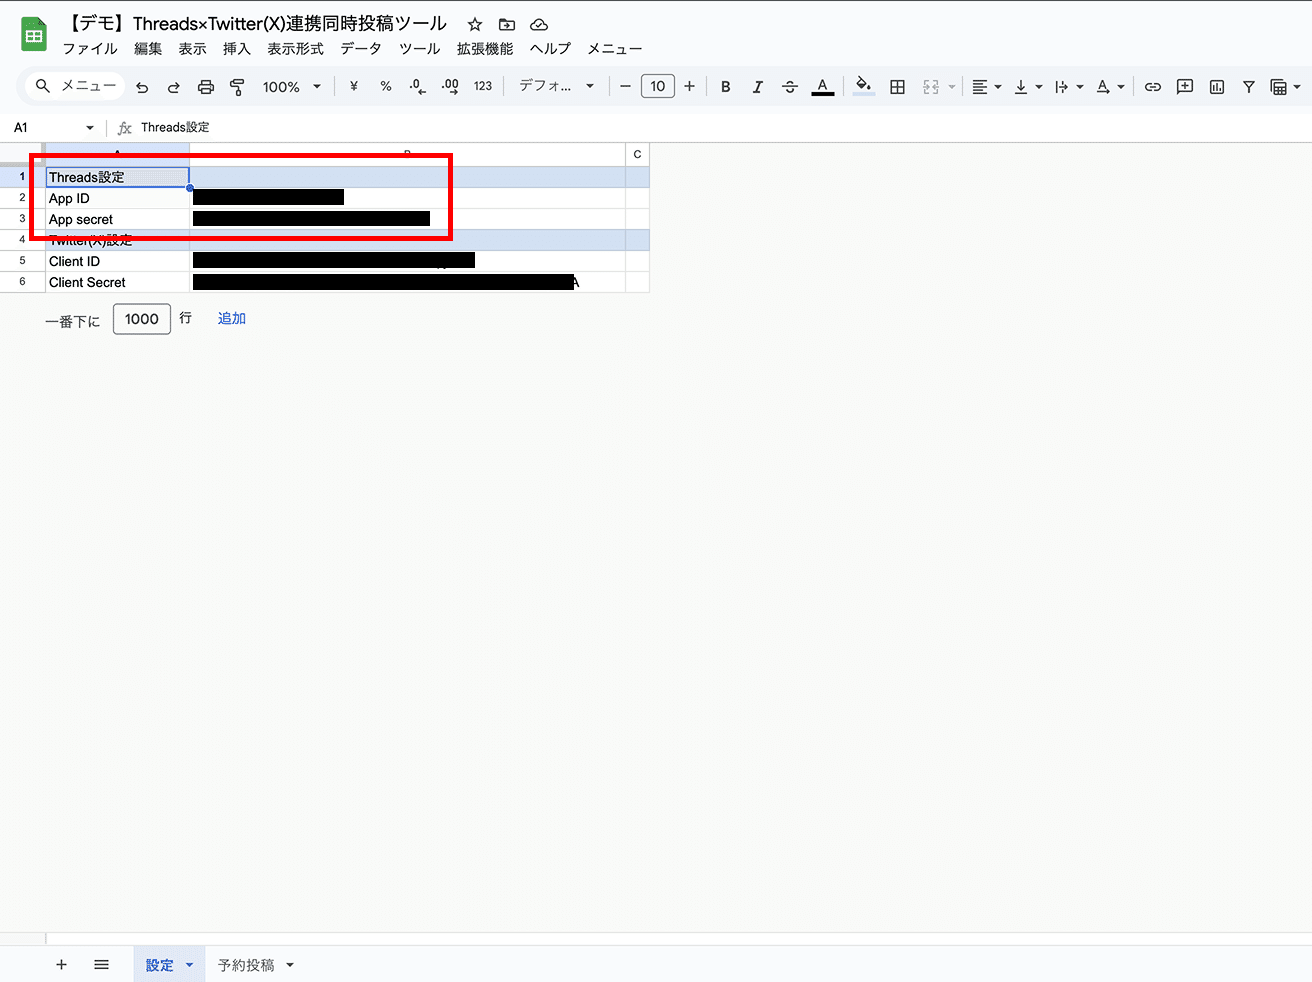This screenshot has height=982, width=1312.
Task: Toggle strikethrough formatting
Action: click(x=790, y=87)
